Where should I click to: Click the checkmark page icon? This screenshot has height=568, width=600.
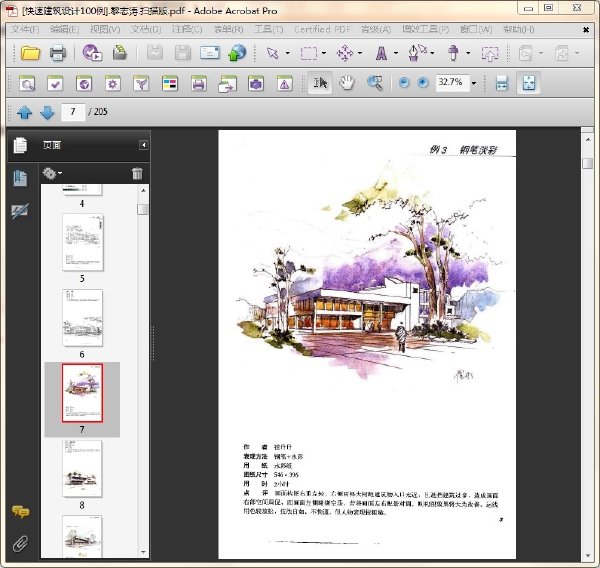pyautogui.click(x=55, y=83)
